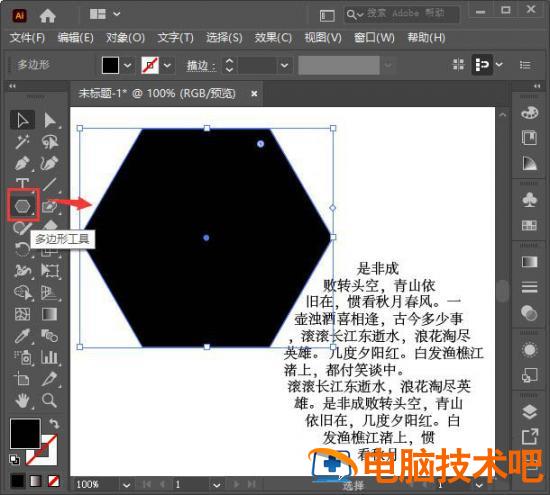Swap fill and stroke arrow
Image resolution: width=550 pixels, height=495 pixels.
pos(54,423)
